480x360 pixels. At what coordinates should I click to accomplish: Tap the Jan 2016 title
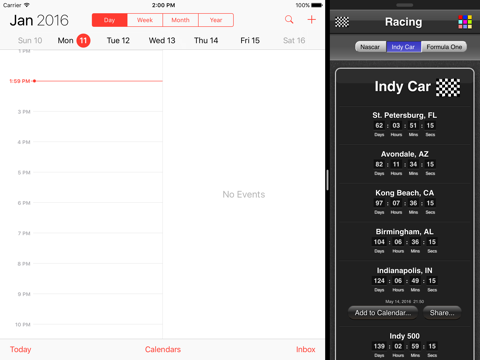39,21
